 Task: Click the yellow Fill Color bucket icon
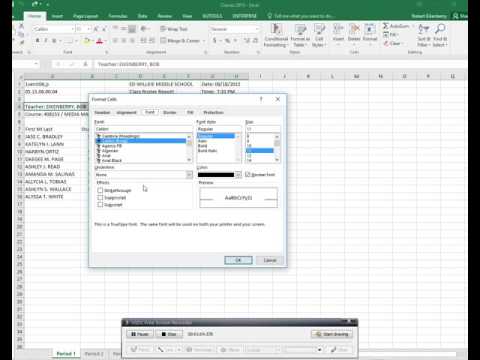tap(87, 41)
